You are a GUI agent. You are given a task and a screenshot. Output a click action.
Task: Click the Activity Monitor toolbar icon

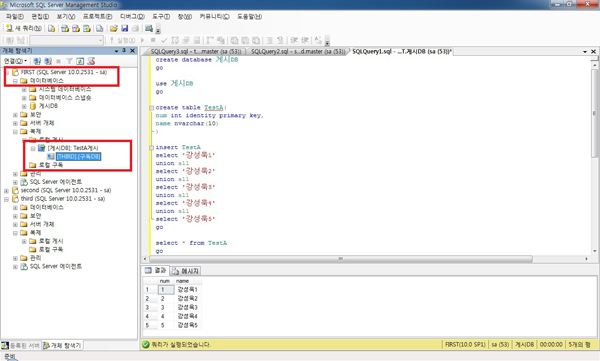149,28
